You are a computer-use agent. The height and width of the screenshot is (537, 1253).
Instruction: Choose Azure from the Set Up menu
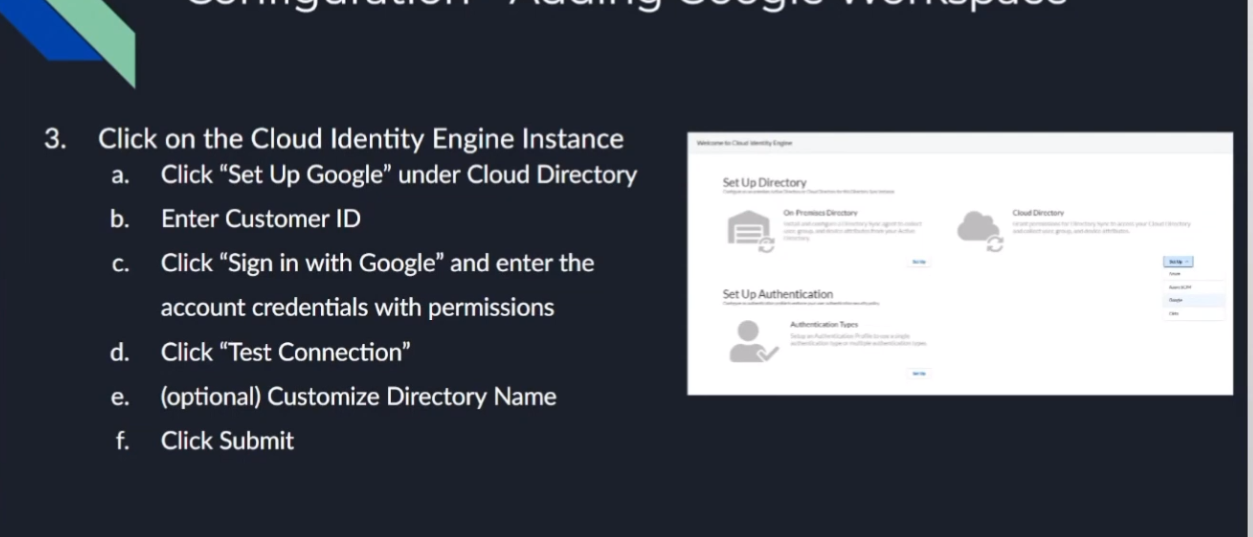point(1194,274)
